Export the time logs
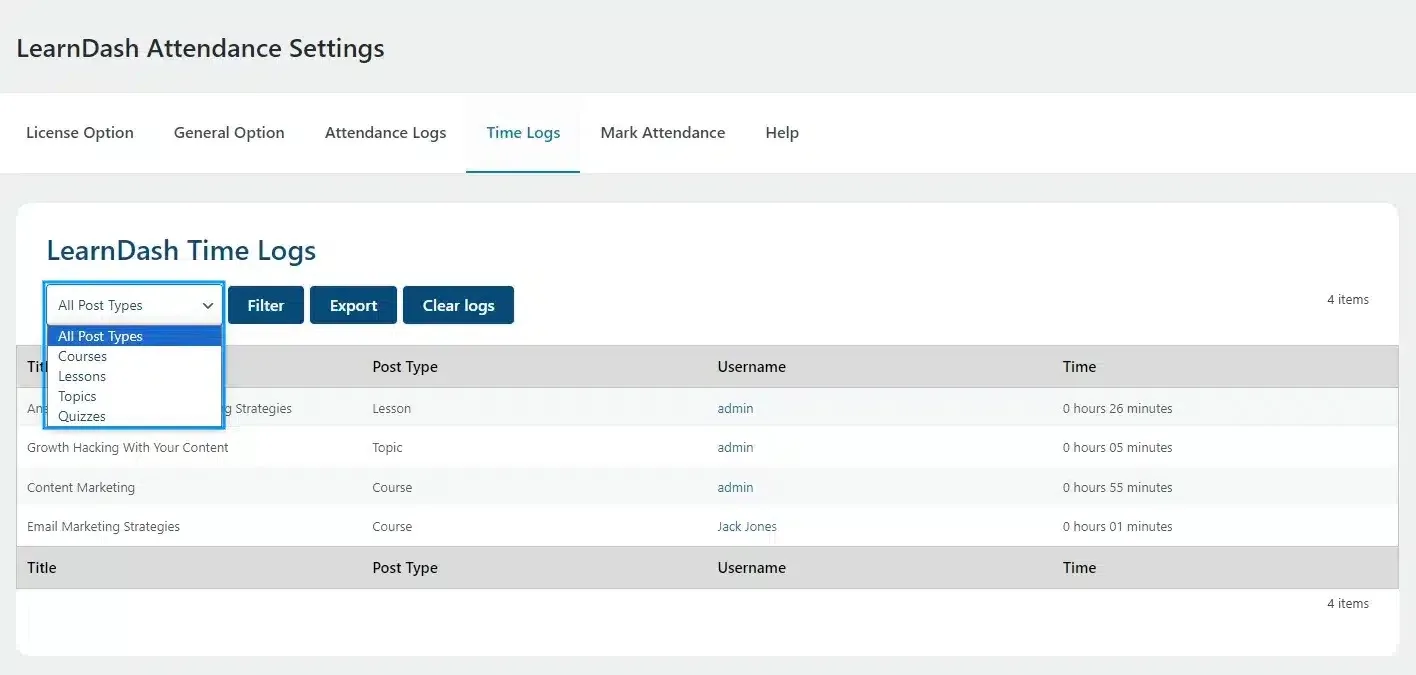The height and width of the screenshot is (675, 1416). click(353, 305)
